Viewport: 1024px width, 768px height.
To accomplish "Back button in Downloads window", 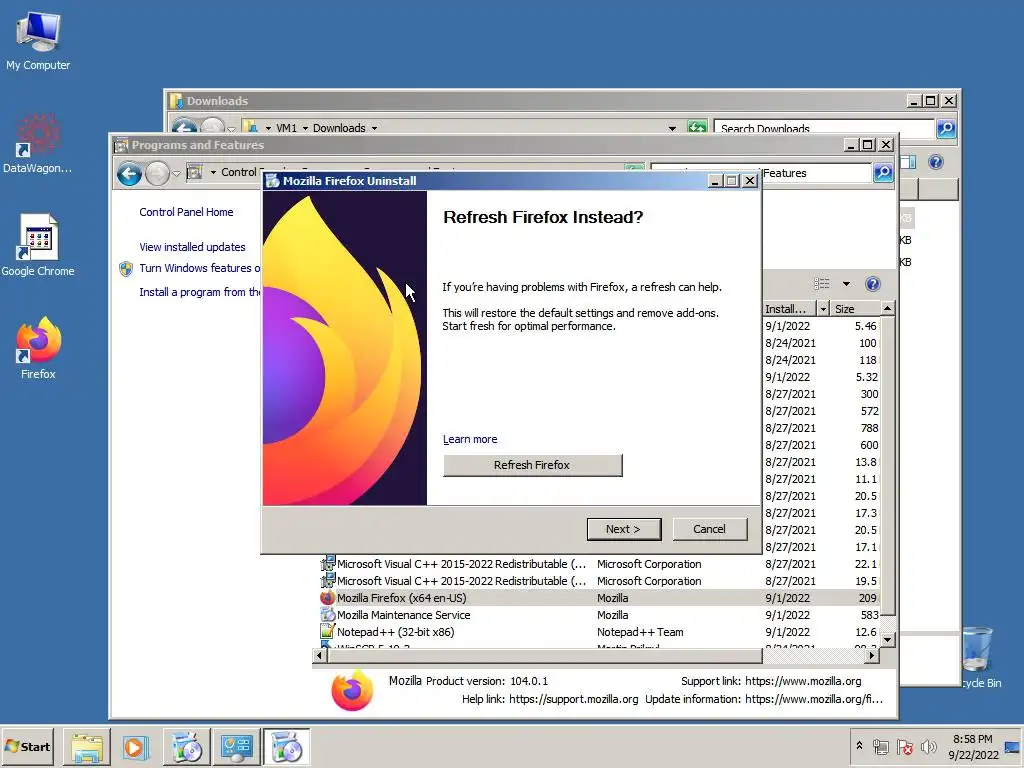I will pos(185,127).
